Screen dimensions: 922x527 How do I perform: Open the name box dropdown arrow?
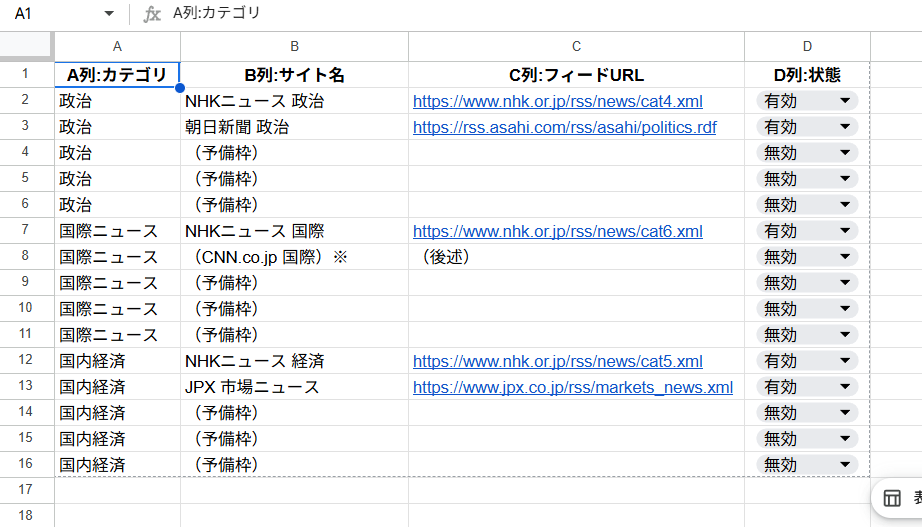point(109,14)
